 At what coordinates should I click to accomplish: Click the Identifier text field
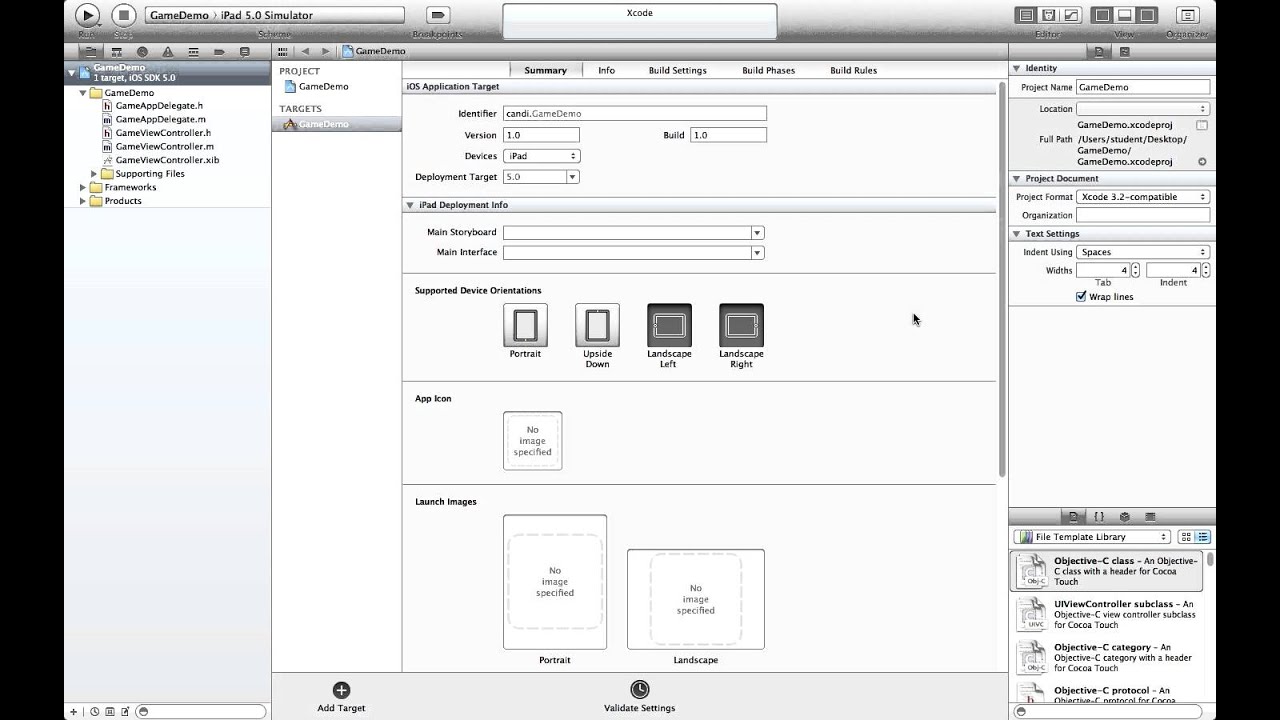coord(635,114)
